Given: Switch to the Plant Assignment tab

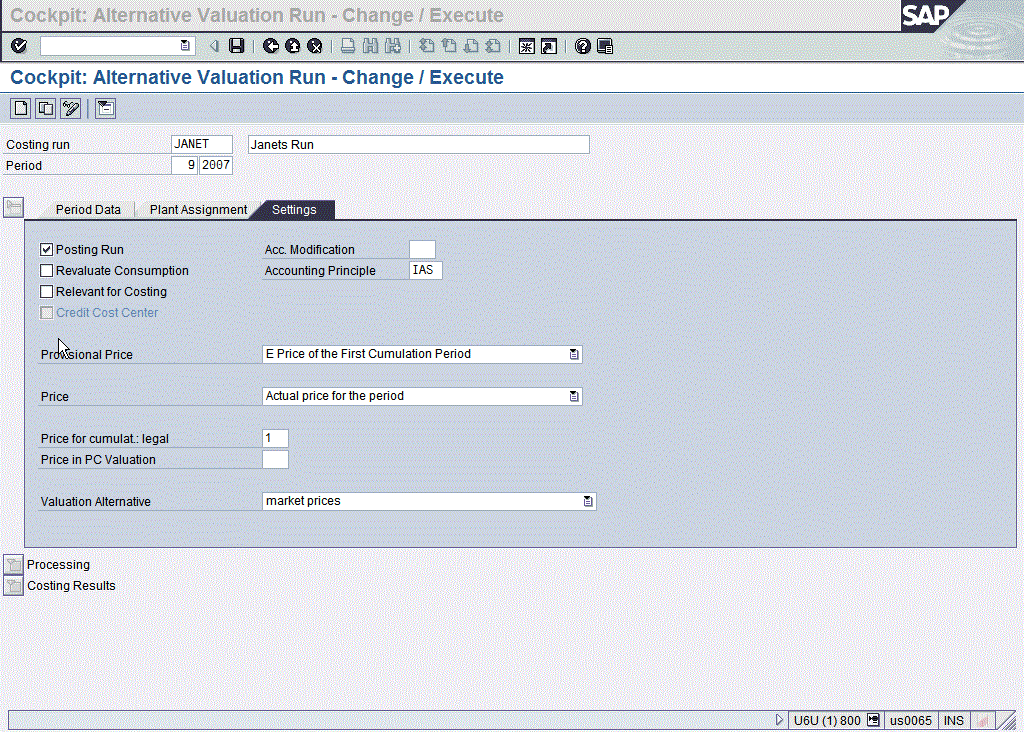Looking at the screenshot, I should [x=199, y=210].
